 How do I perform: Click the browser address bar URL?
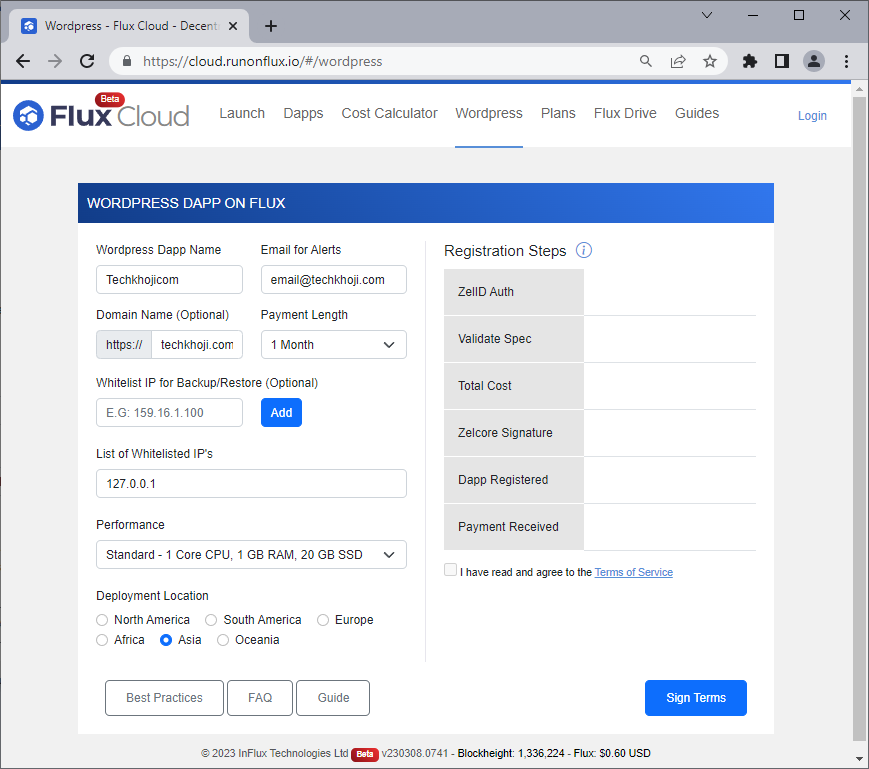point(263,61)
